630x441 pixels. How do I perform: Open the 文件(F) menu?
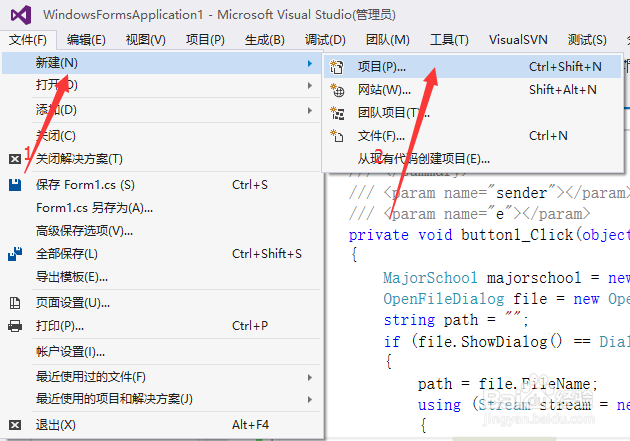(28, 40)
